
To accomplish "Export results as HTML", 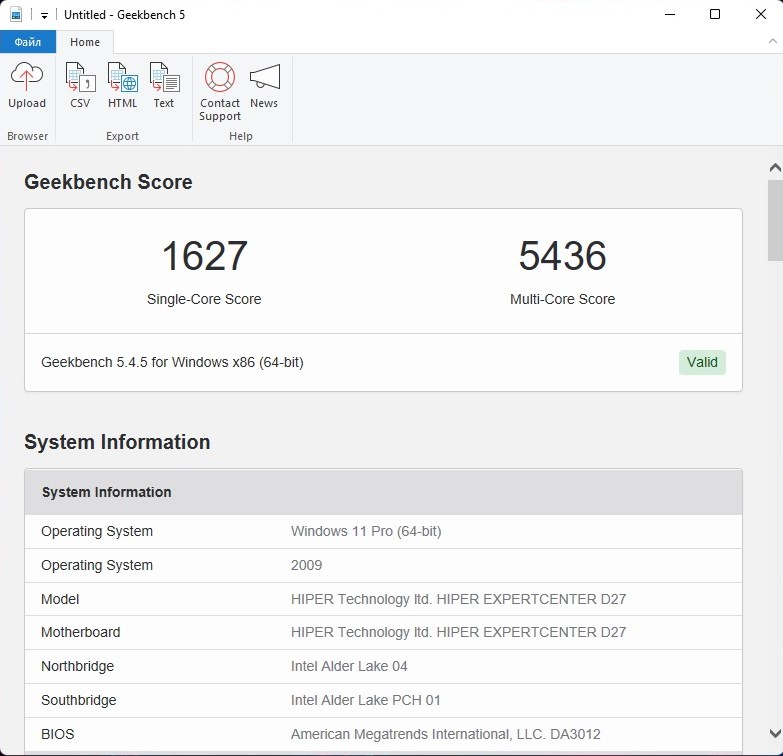I will [x=122, y=86].
